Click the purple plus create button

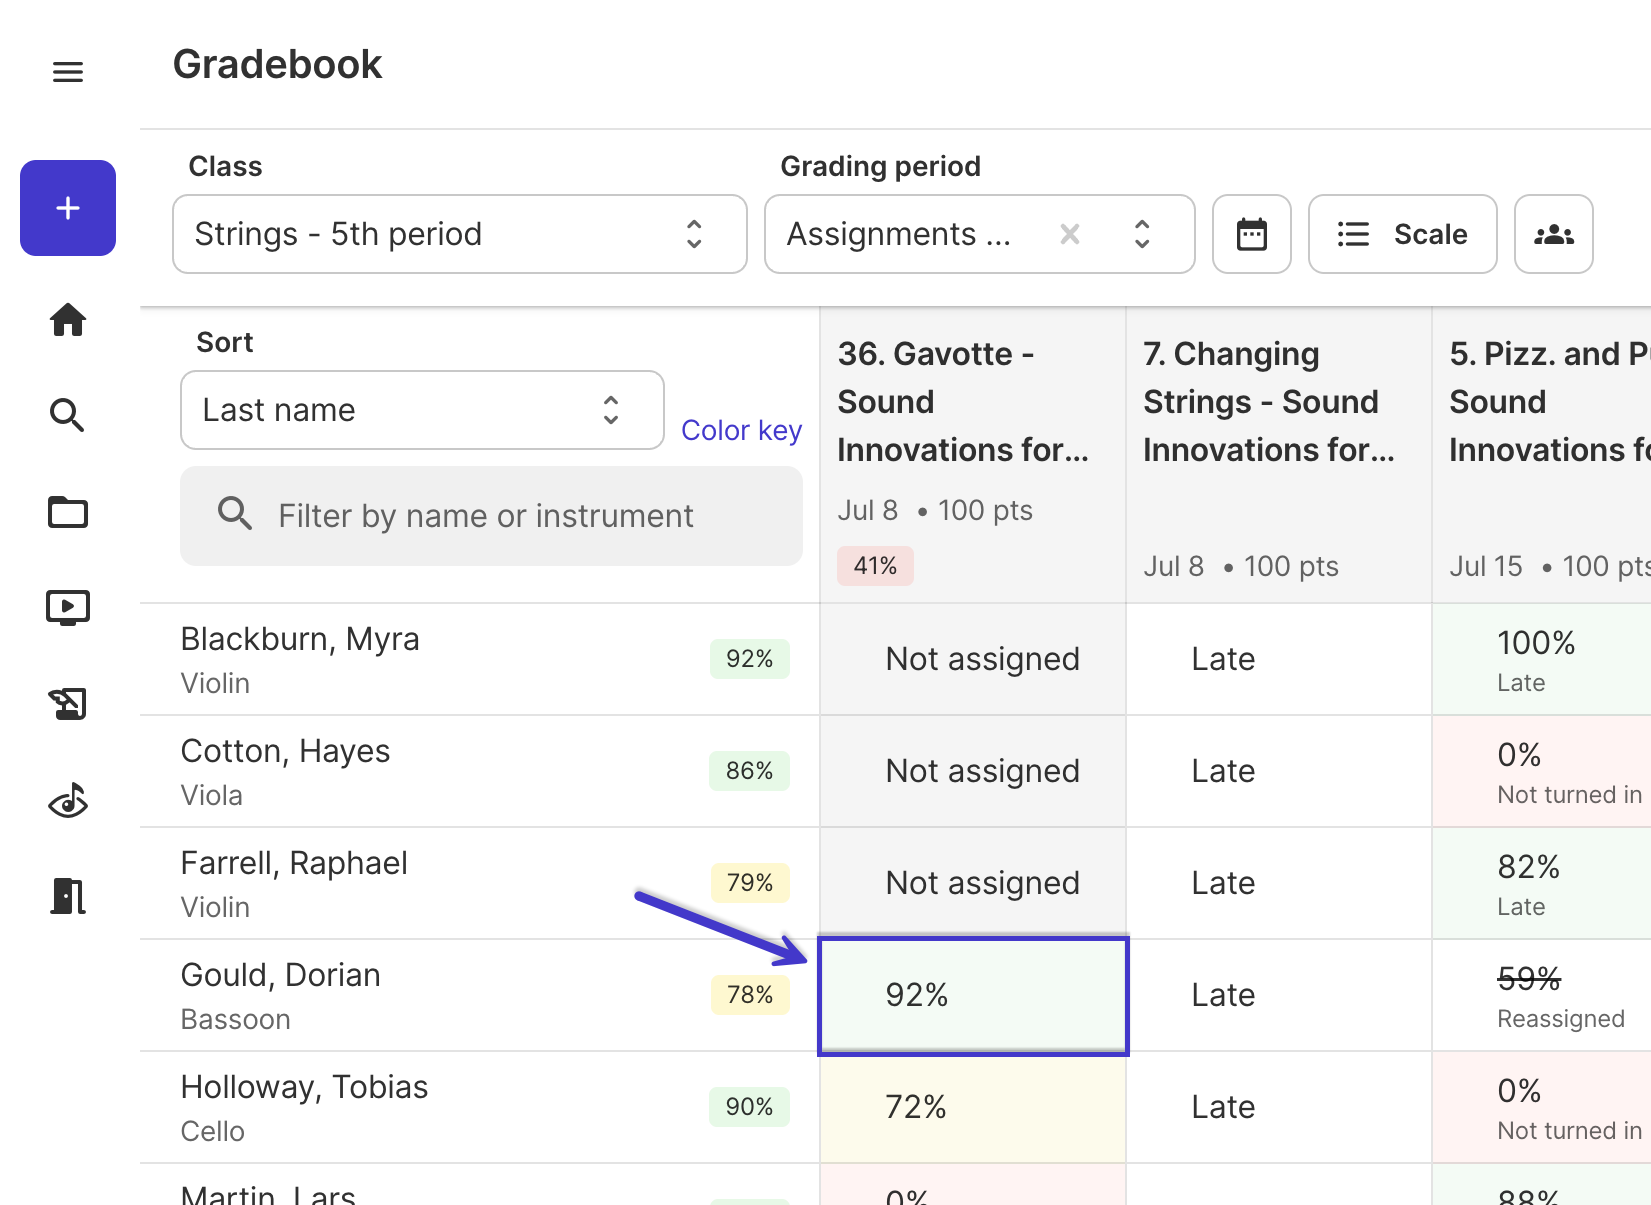click(x=68, y=208)
